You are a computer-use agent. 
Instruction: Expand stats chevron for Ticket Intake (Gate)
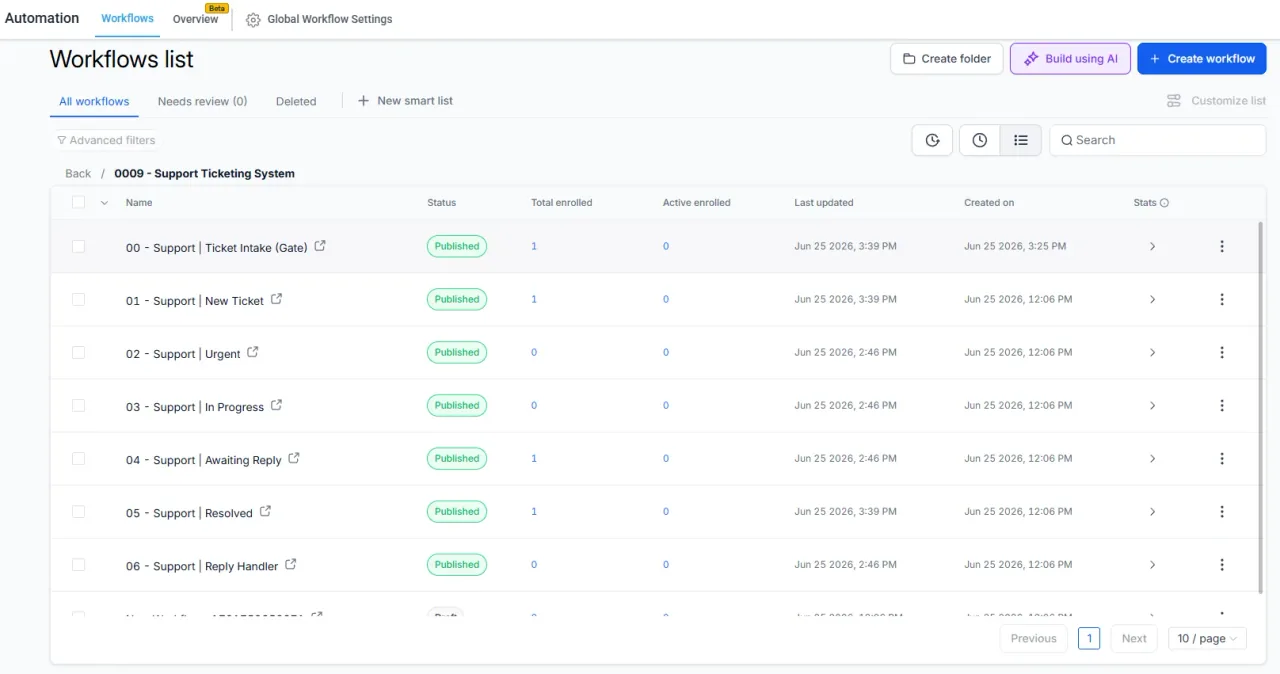coord(1152,246)
